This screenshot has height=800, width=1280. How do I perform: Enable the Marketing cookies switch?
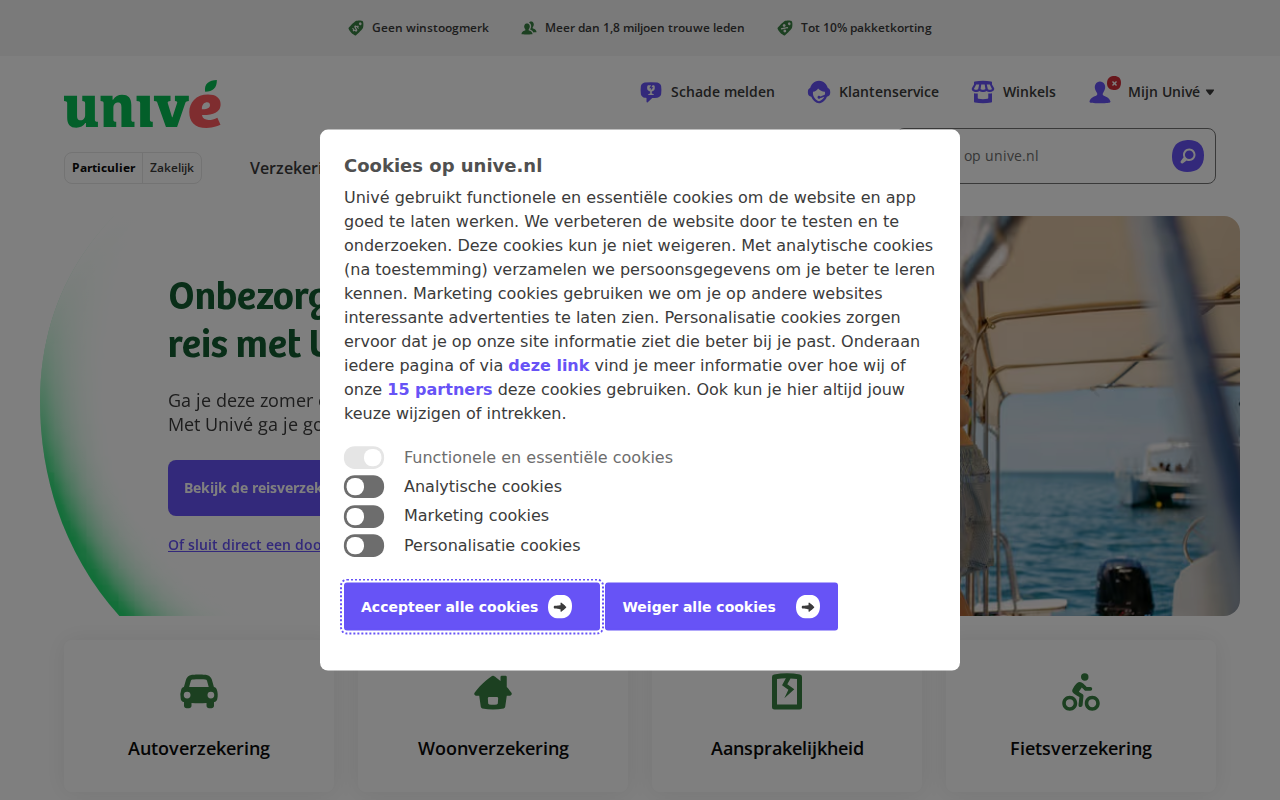coord(364,516)
